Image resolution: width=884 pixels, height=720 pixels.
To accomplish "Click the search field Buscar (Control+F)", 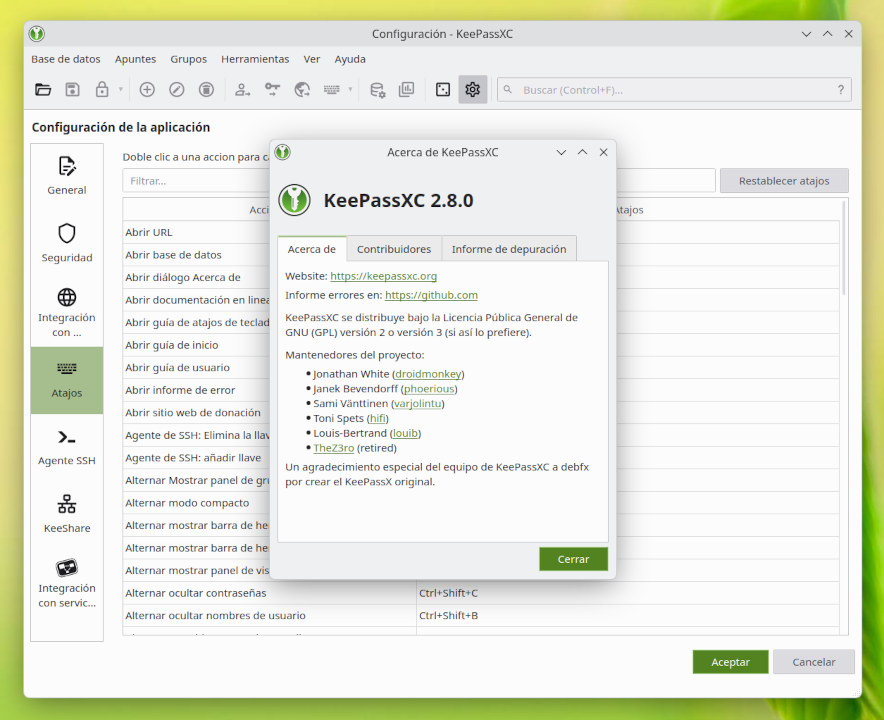I will click(x=674, y=90).
